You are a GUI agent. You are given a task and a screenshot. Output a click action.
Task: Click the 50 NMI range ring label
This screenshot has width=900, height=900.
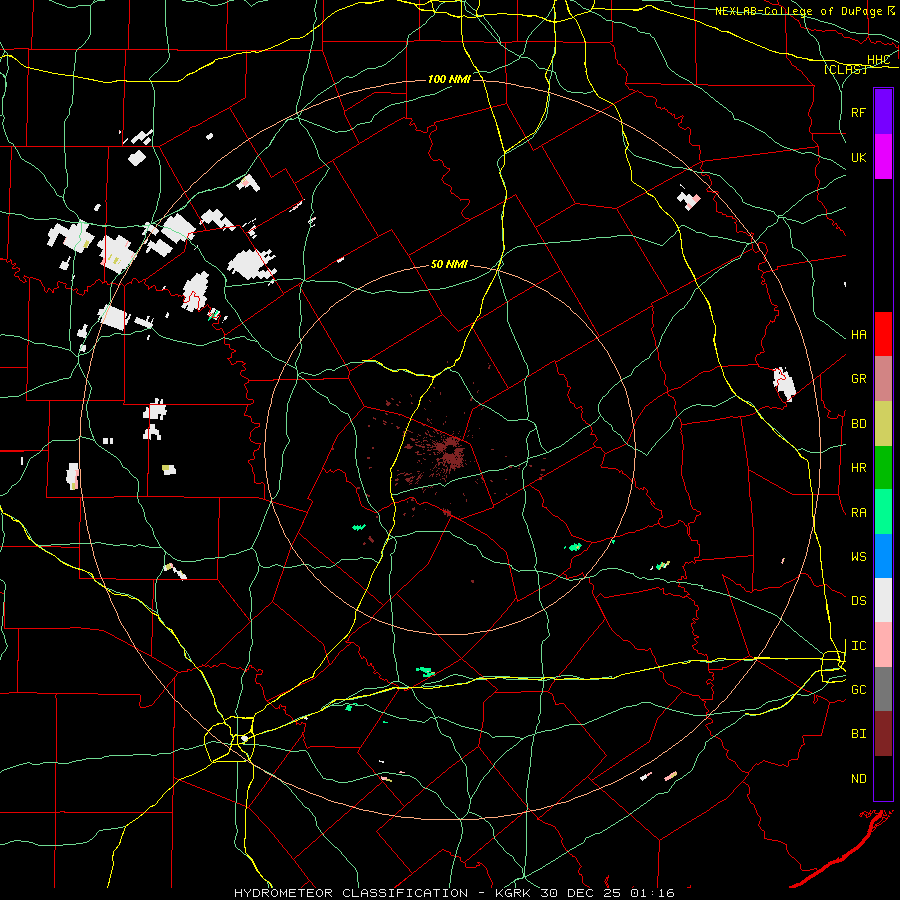(x=449, y=264)
